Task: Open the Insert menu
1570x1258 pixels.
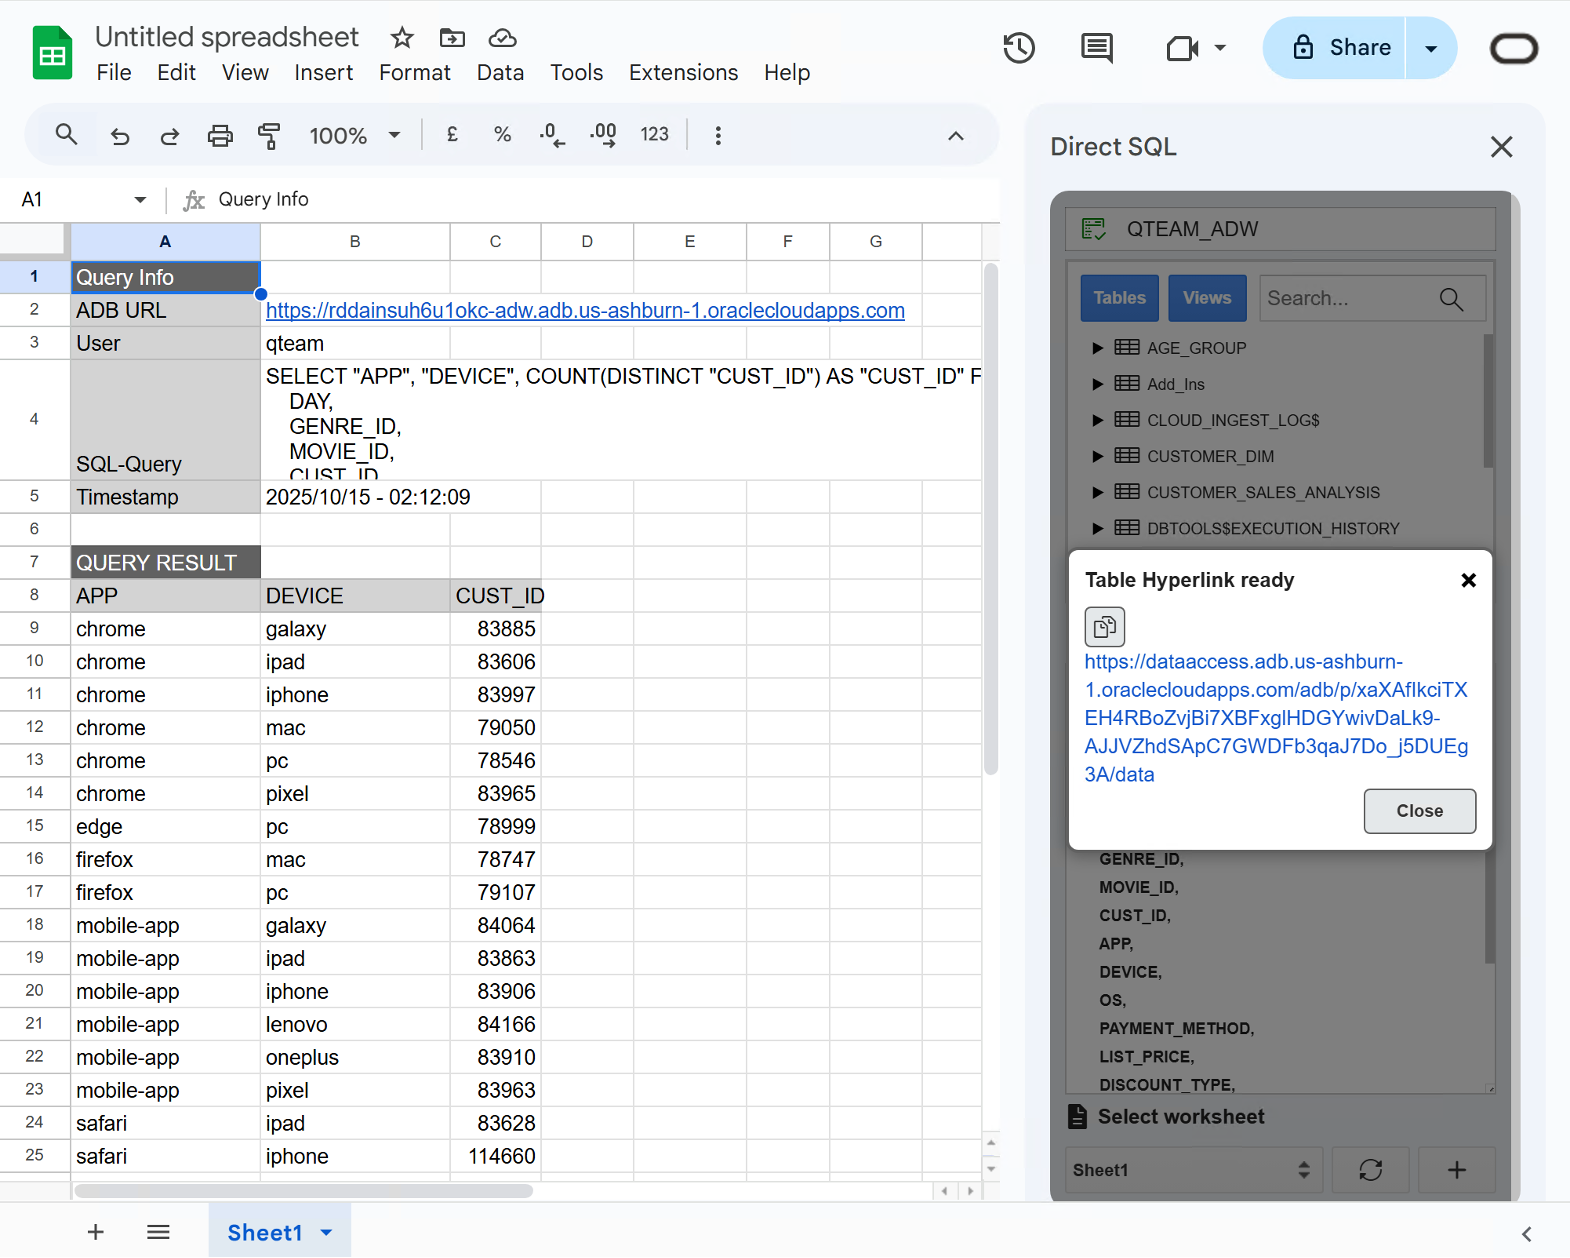Action: (323, 72)
